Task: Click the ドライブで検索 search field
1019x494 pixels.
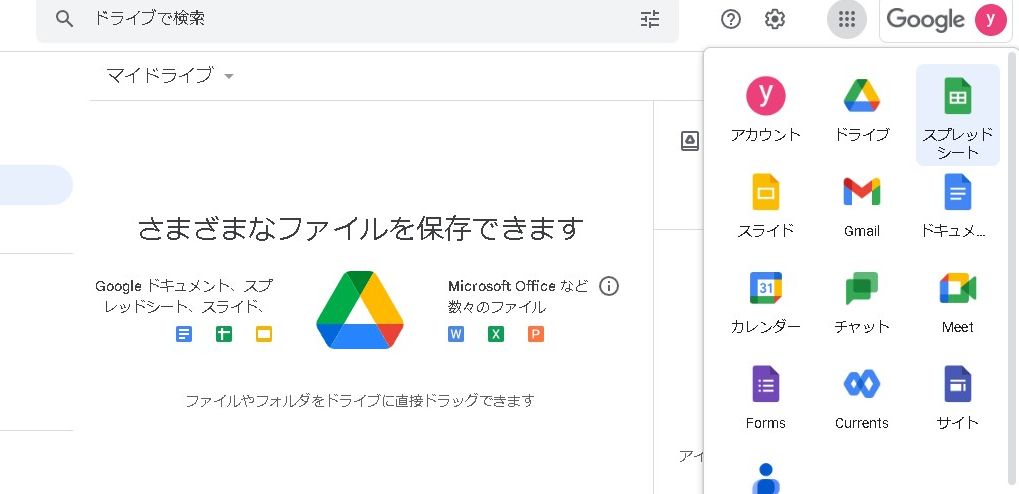Action: click(x=350, y=19)
